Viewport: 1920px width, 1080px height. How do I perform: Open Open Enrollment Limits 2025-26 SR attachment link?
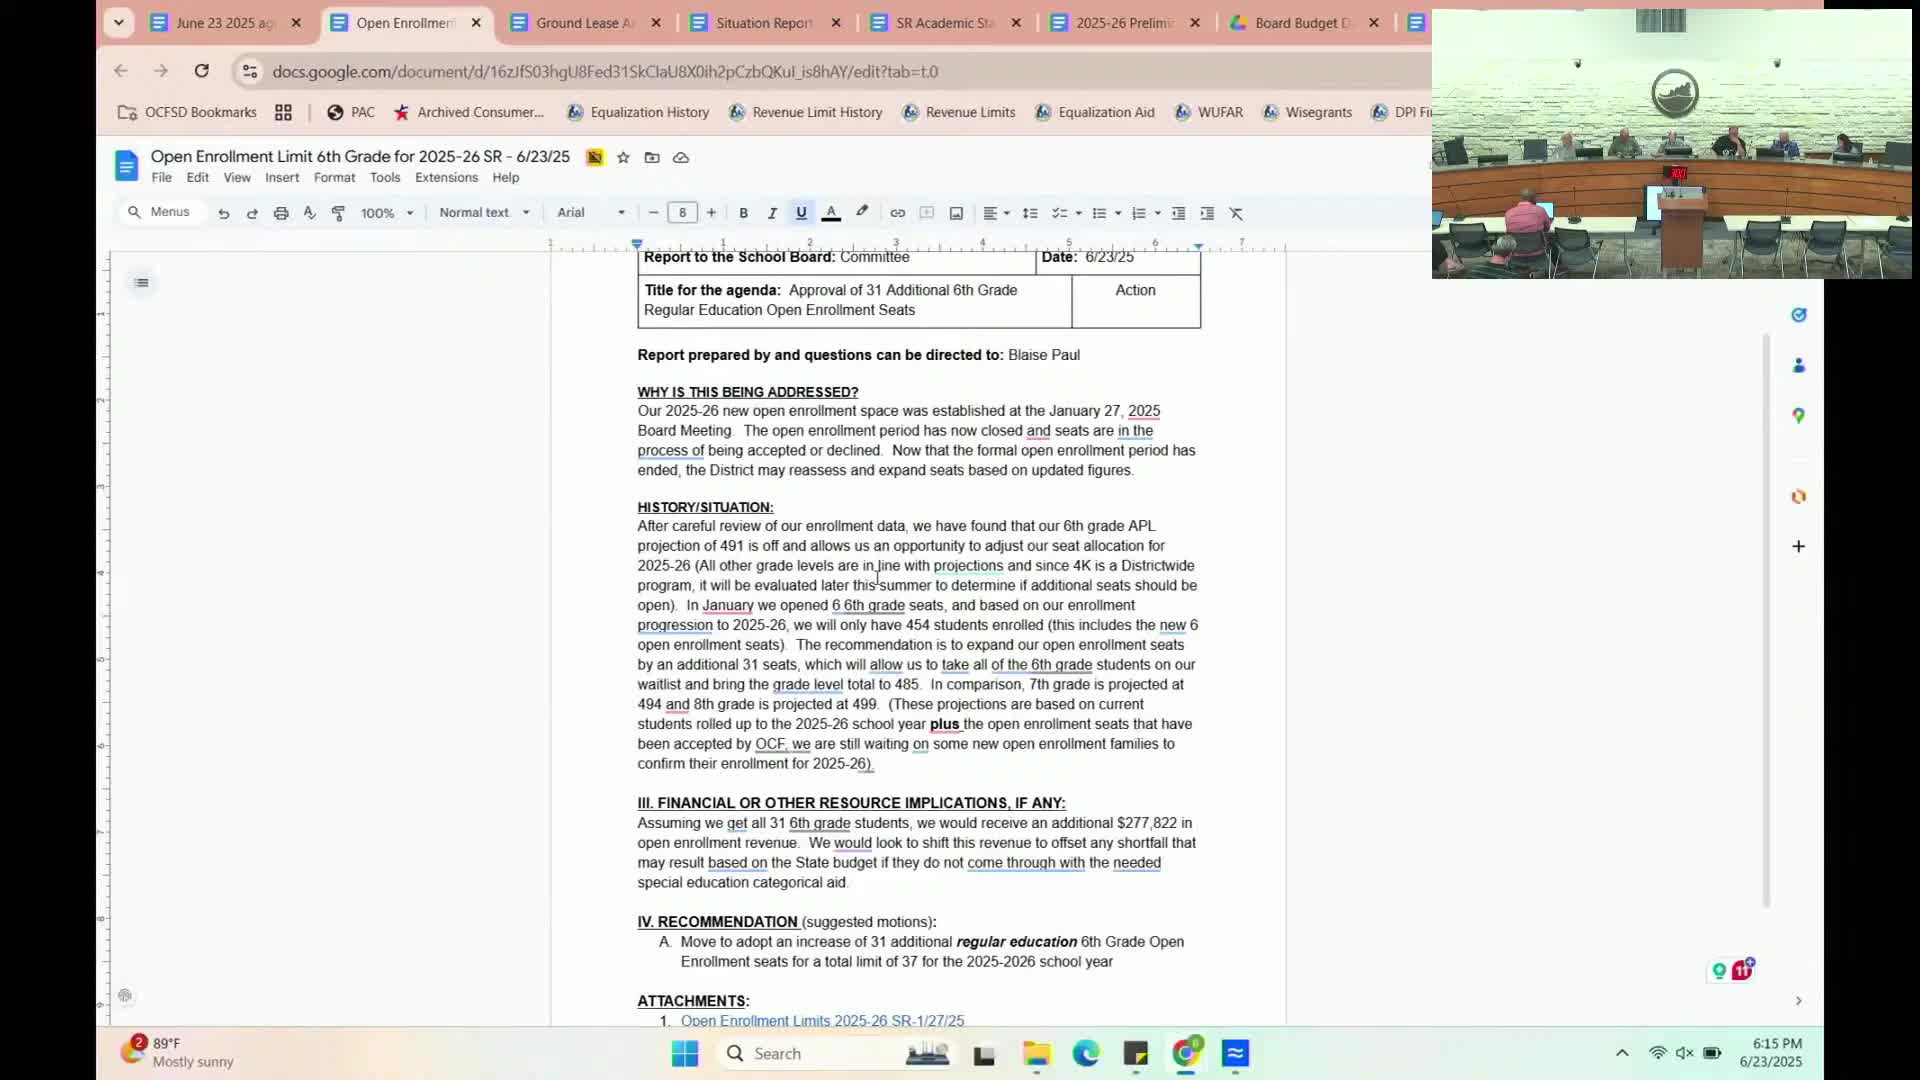pos(822,1021)
